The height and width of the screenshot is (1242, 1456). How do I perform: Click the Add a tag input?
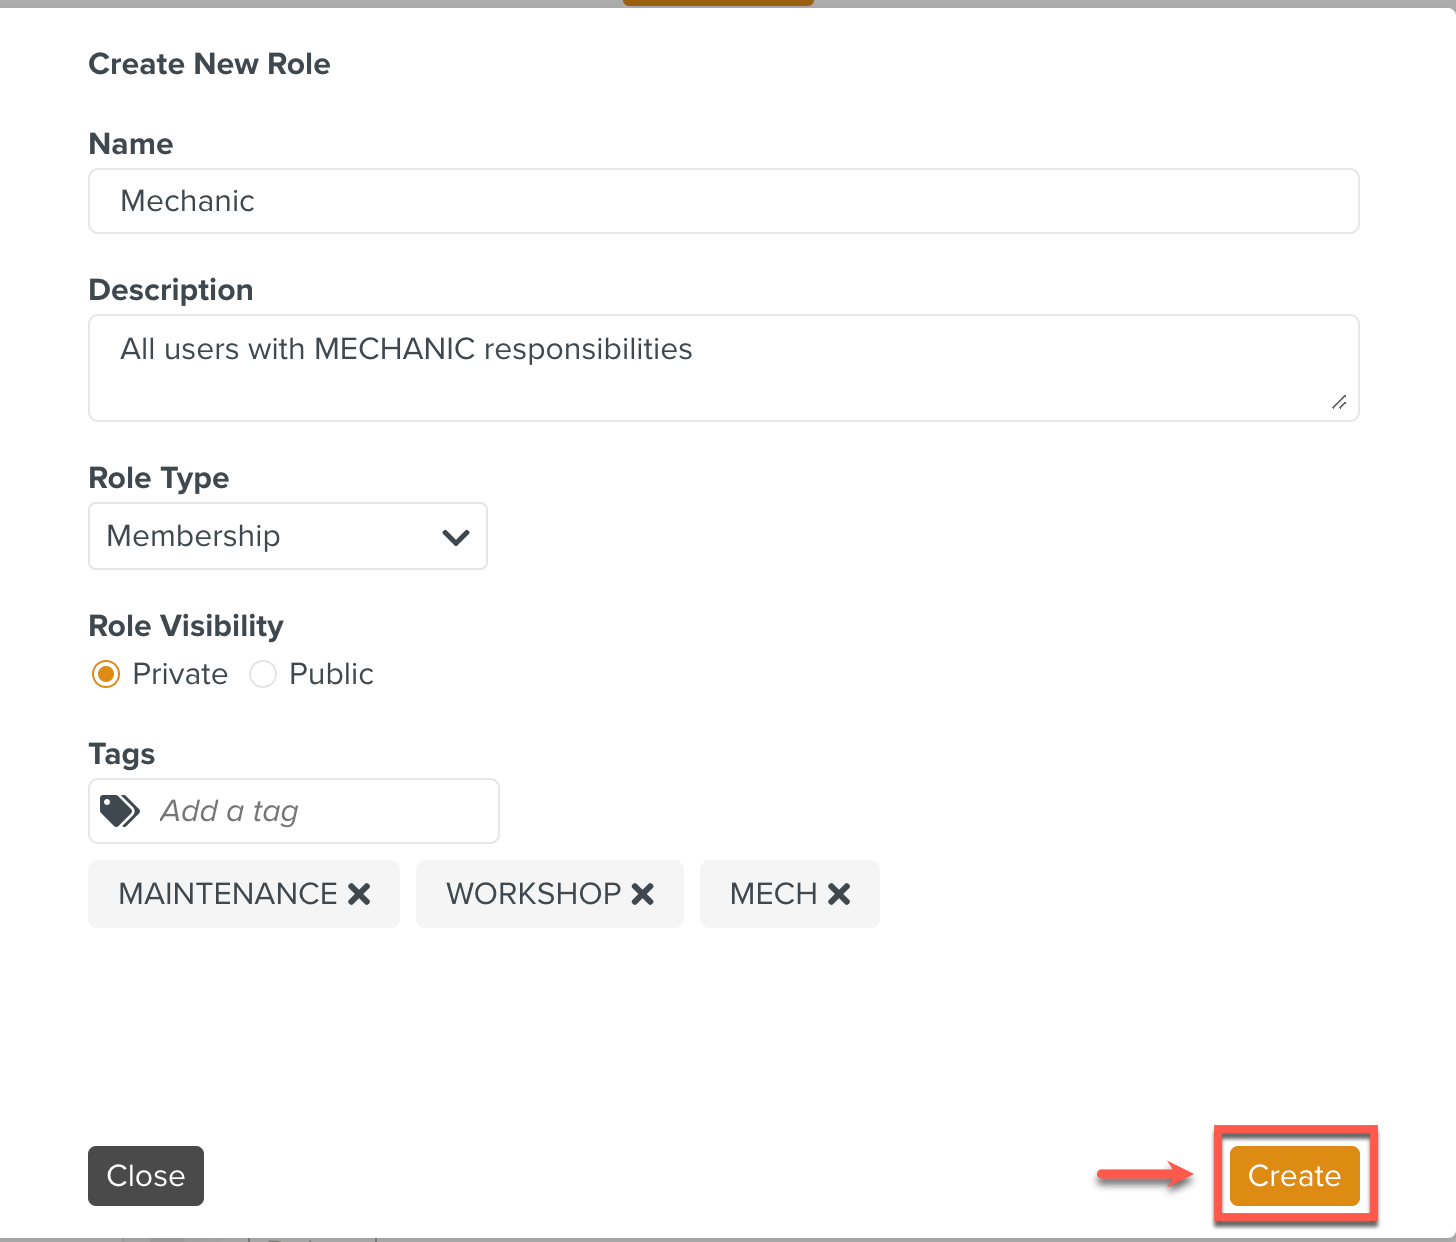click(320, 811)
